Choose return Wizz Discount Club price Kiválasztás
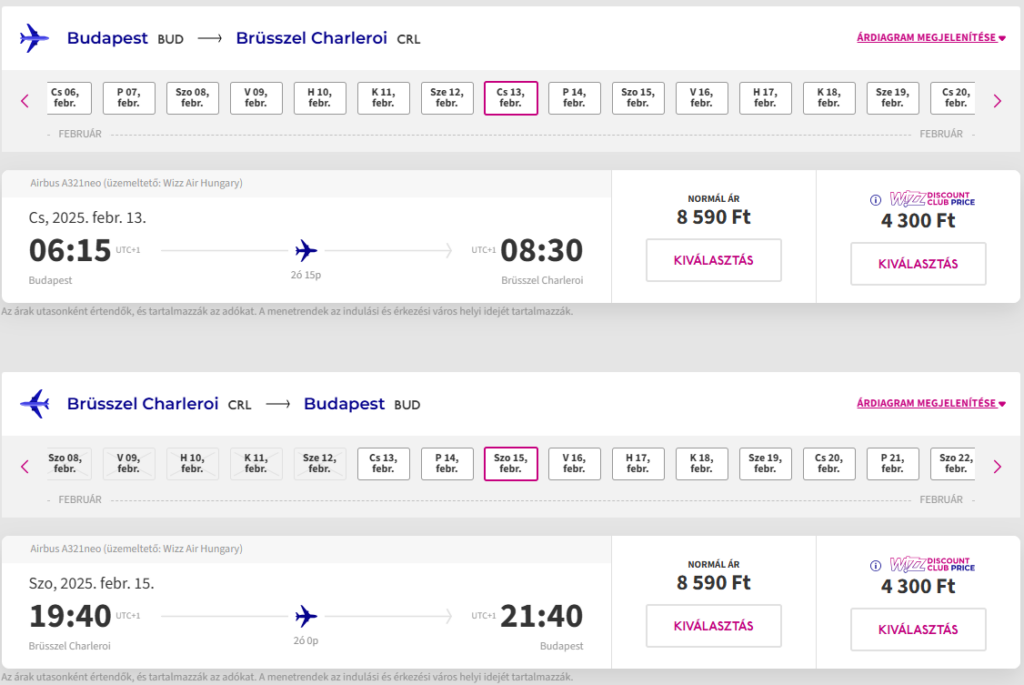 pyautogui.click(x=918, y=629)
